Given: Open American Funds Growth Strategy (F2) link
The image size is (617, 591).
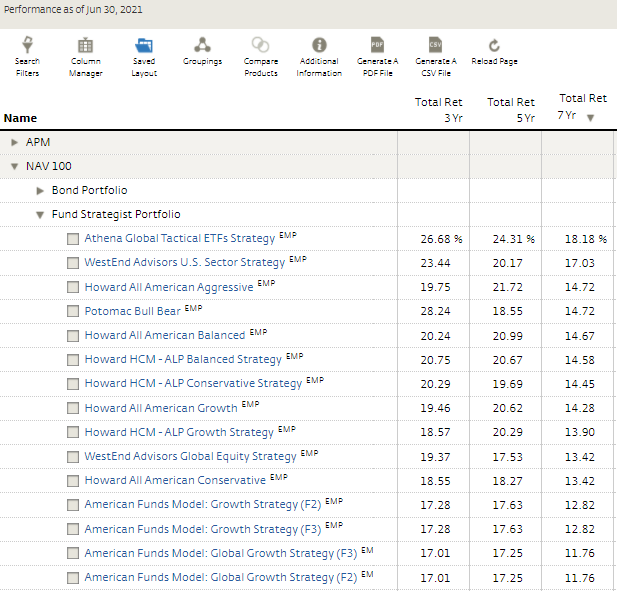Looking at the screenshot, I should coord(203,504).
